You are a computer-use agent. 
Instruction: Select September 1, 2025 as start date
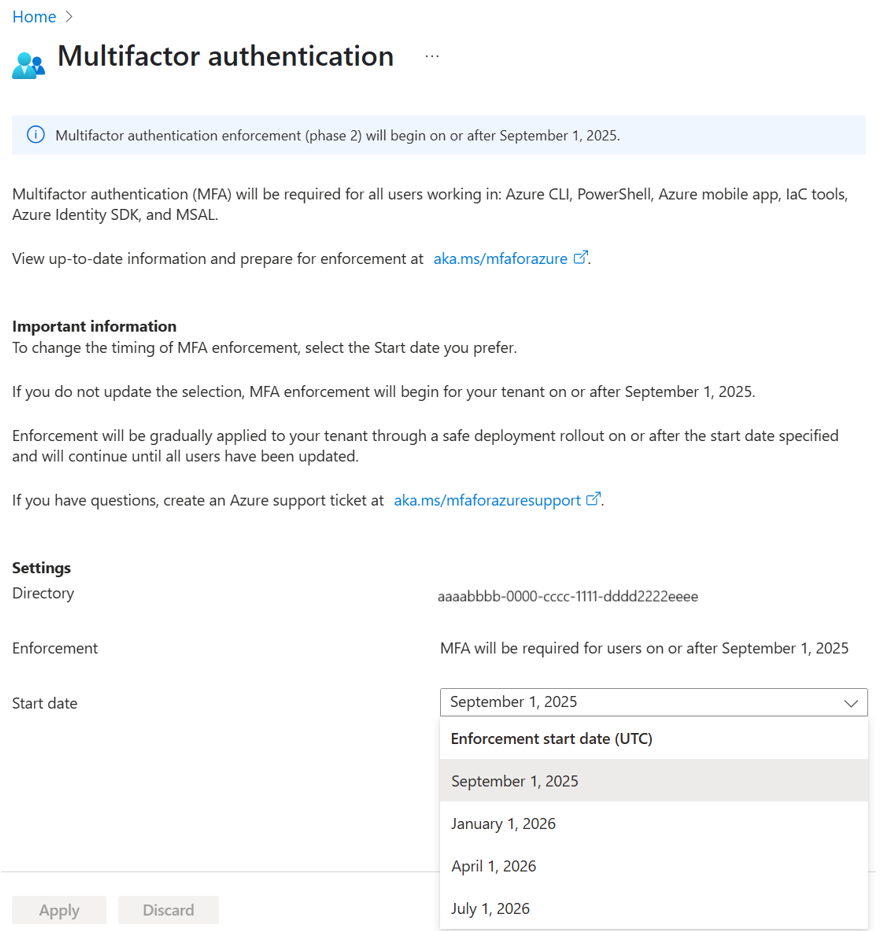pyautogui.click(x=516, y=780)
